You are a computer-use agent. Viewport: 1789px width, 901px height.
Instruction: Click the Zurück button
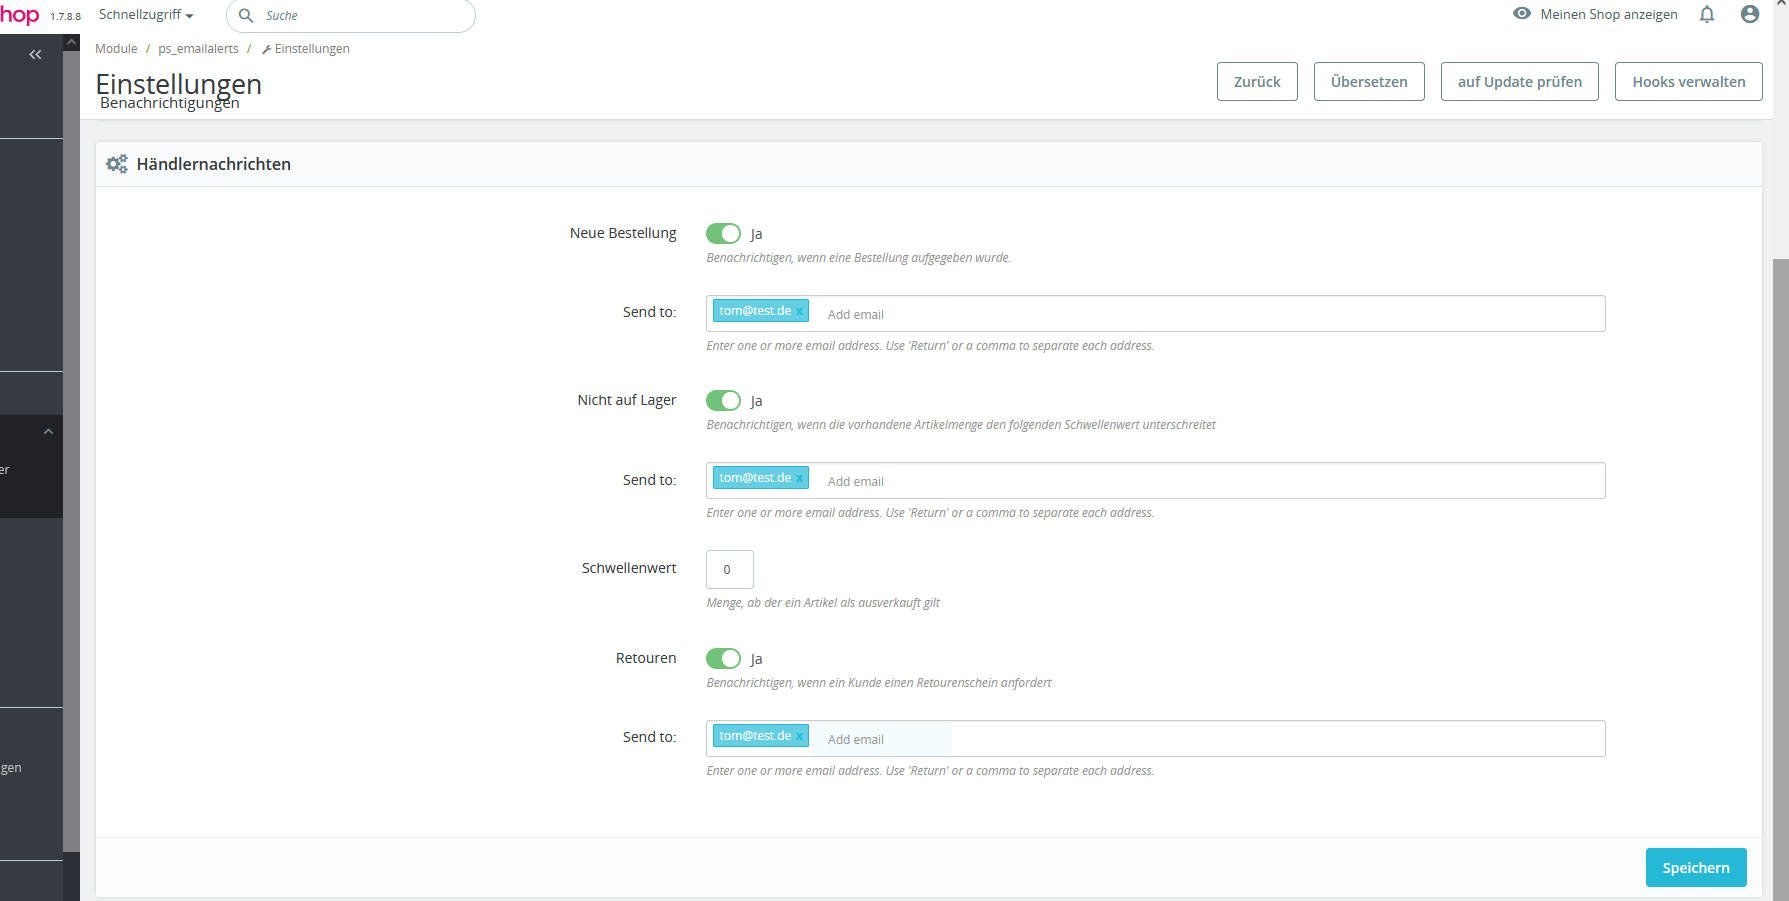tap(1257, 82)
